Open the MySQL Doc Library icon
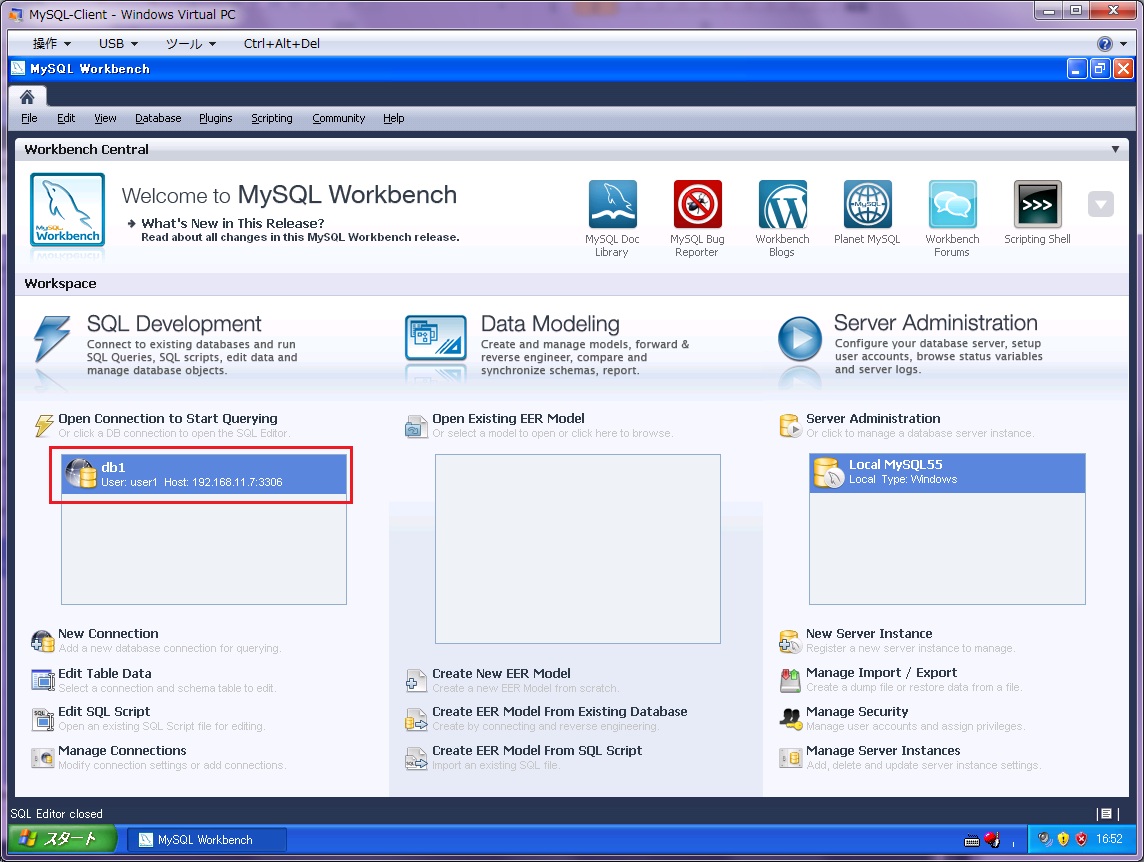The width and height of the screenshot is (1144, 862). (x=612, y=204)
